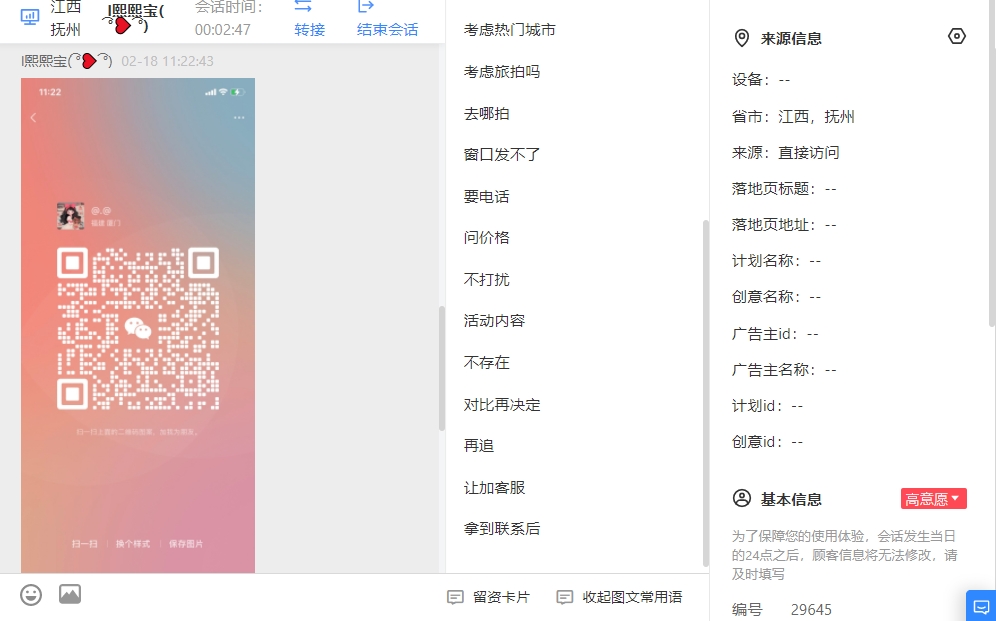The width and height of the screenshot is (996, 621).
Task: Click the right info panel scrollbar
Action: tap(992, 164)
